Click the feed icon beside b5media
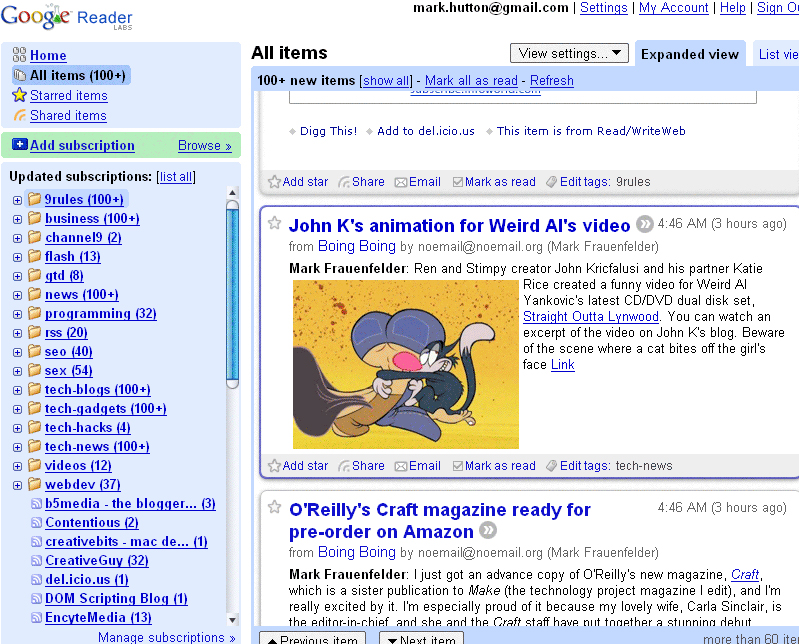Image resolution: width=799 pixels, height=644 pixels. (36, 504)
